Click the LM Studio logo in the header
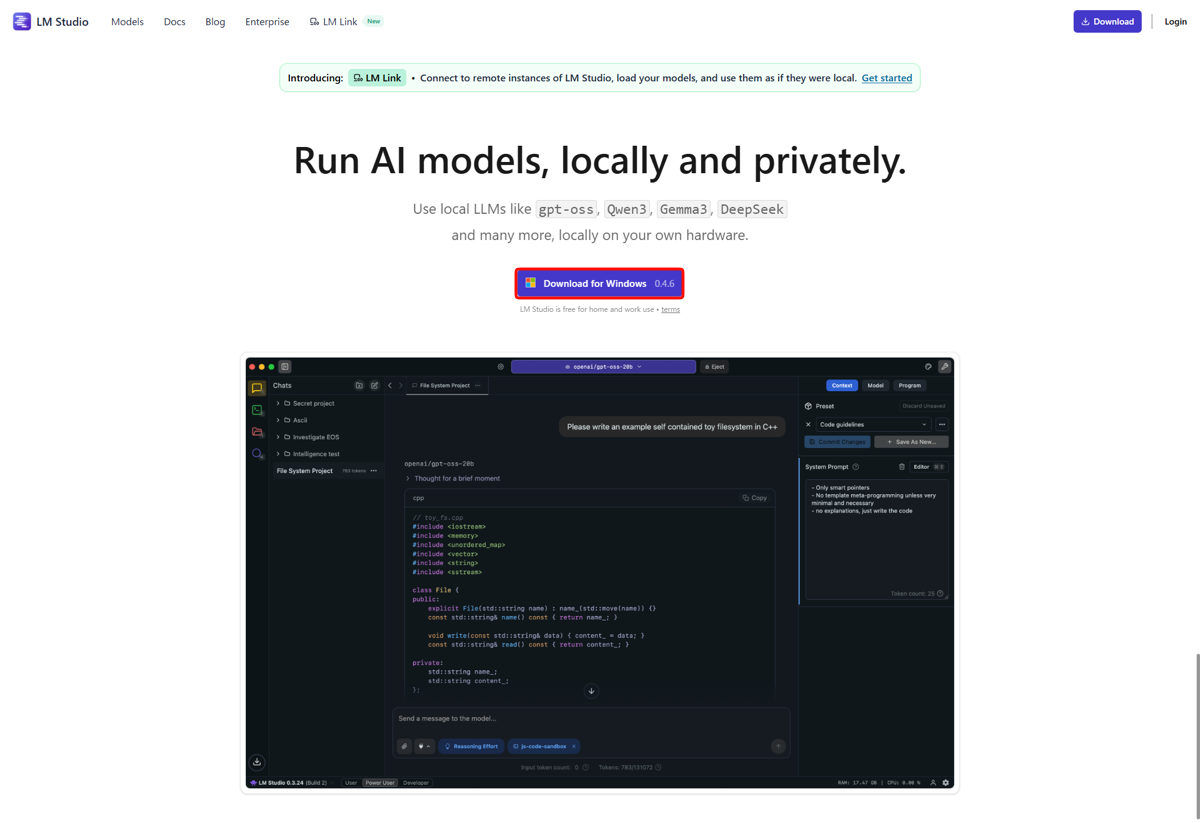The height and width of the screenshot is (823, 1200). click(50, 21)
